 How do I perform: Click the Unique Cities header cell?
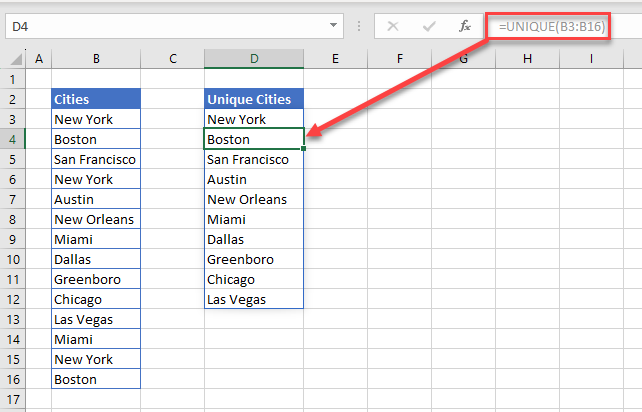254,99
